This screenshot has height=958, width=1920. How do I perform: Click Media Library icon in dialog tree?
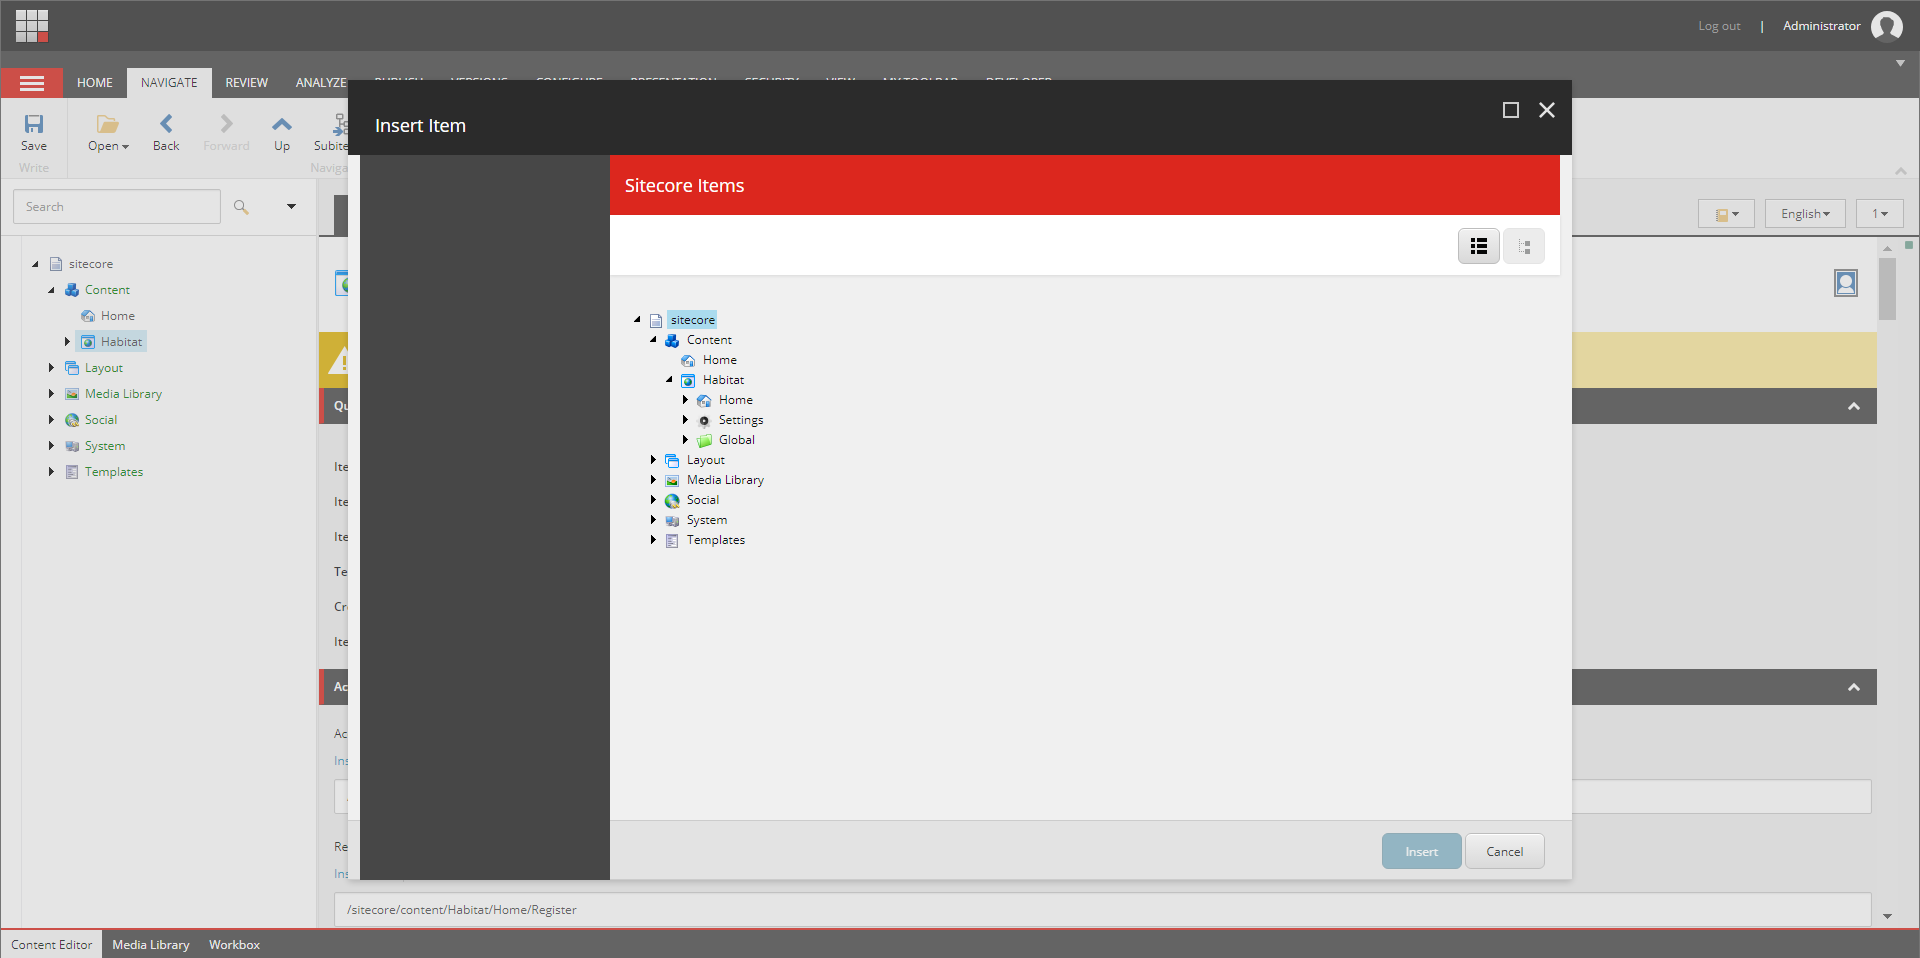(672, 481)
